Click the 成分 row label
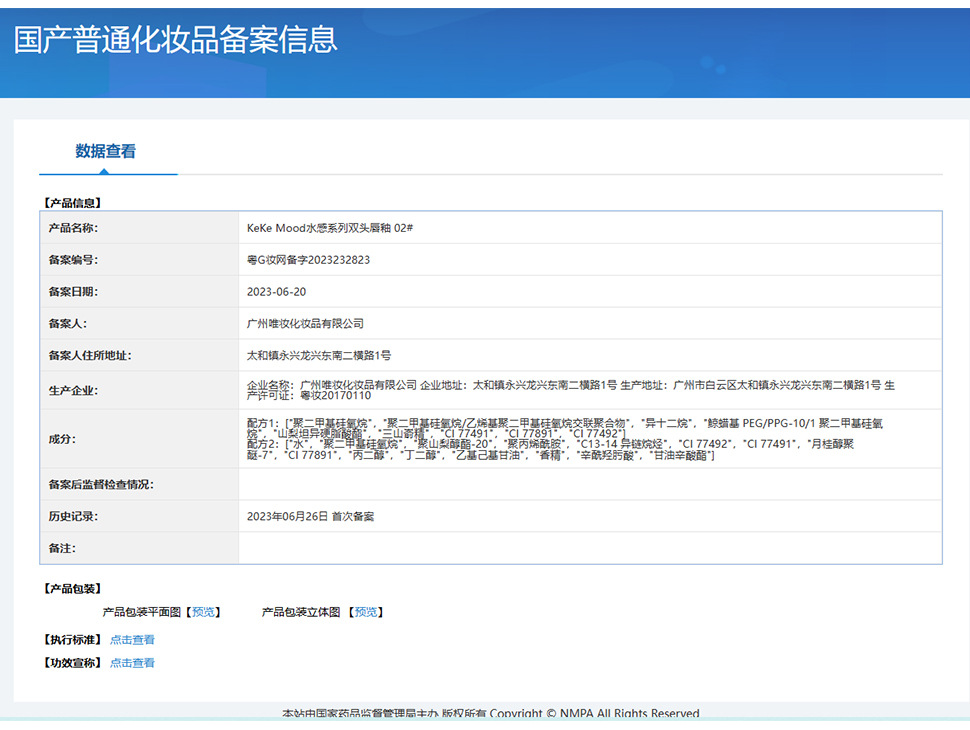 [x=62, y=439]
